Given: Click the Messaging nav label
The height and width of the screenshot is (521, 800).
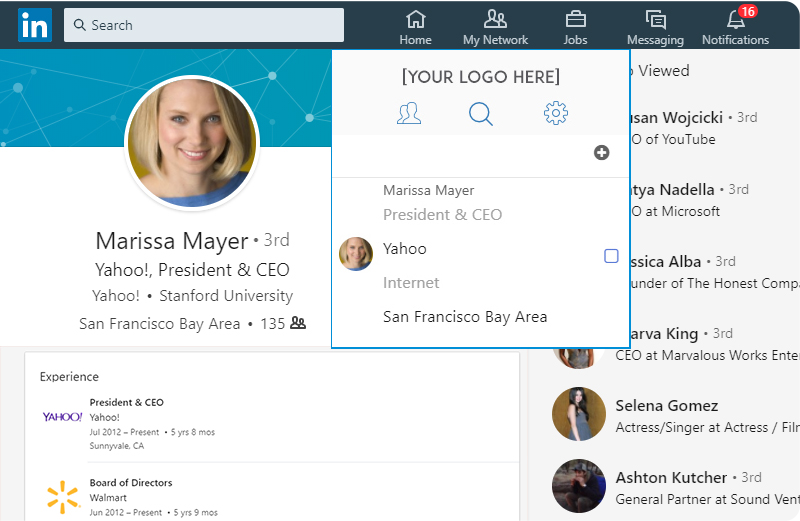Looking at the screenshot, I should pyautogui.click(x=655, y=40).
